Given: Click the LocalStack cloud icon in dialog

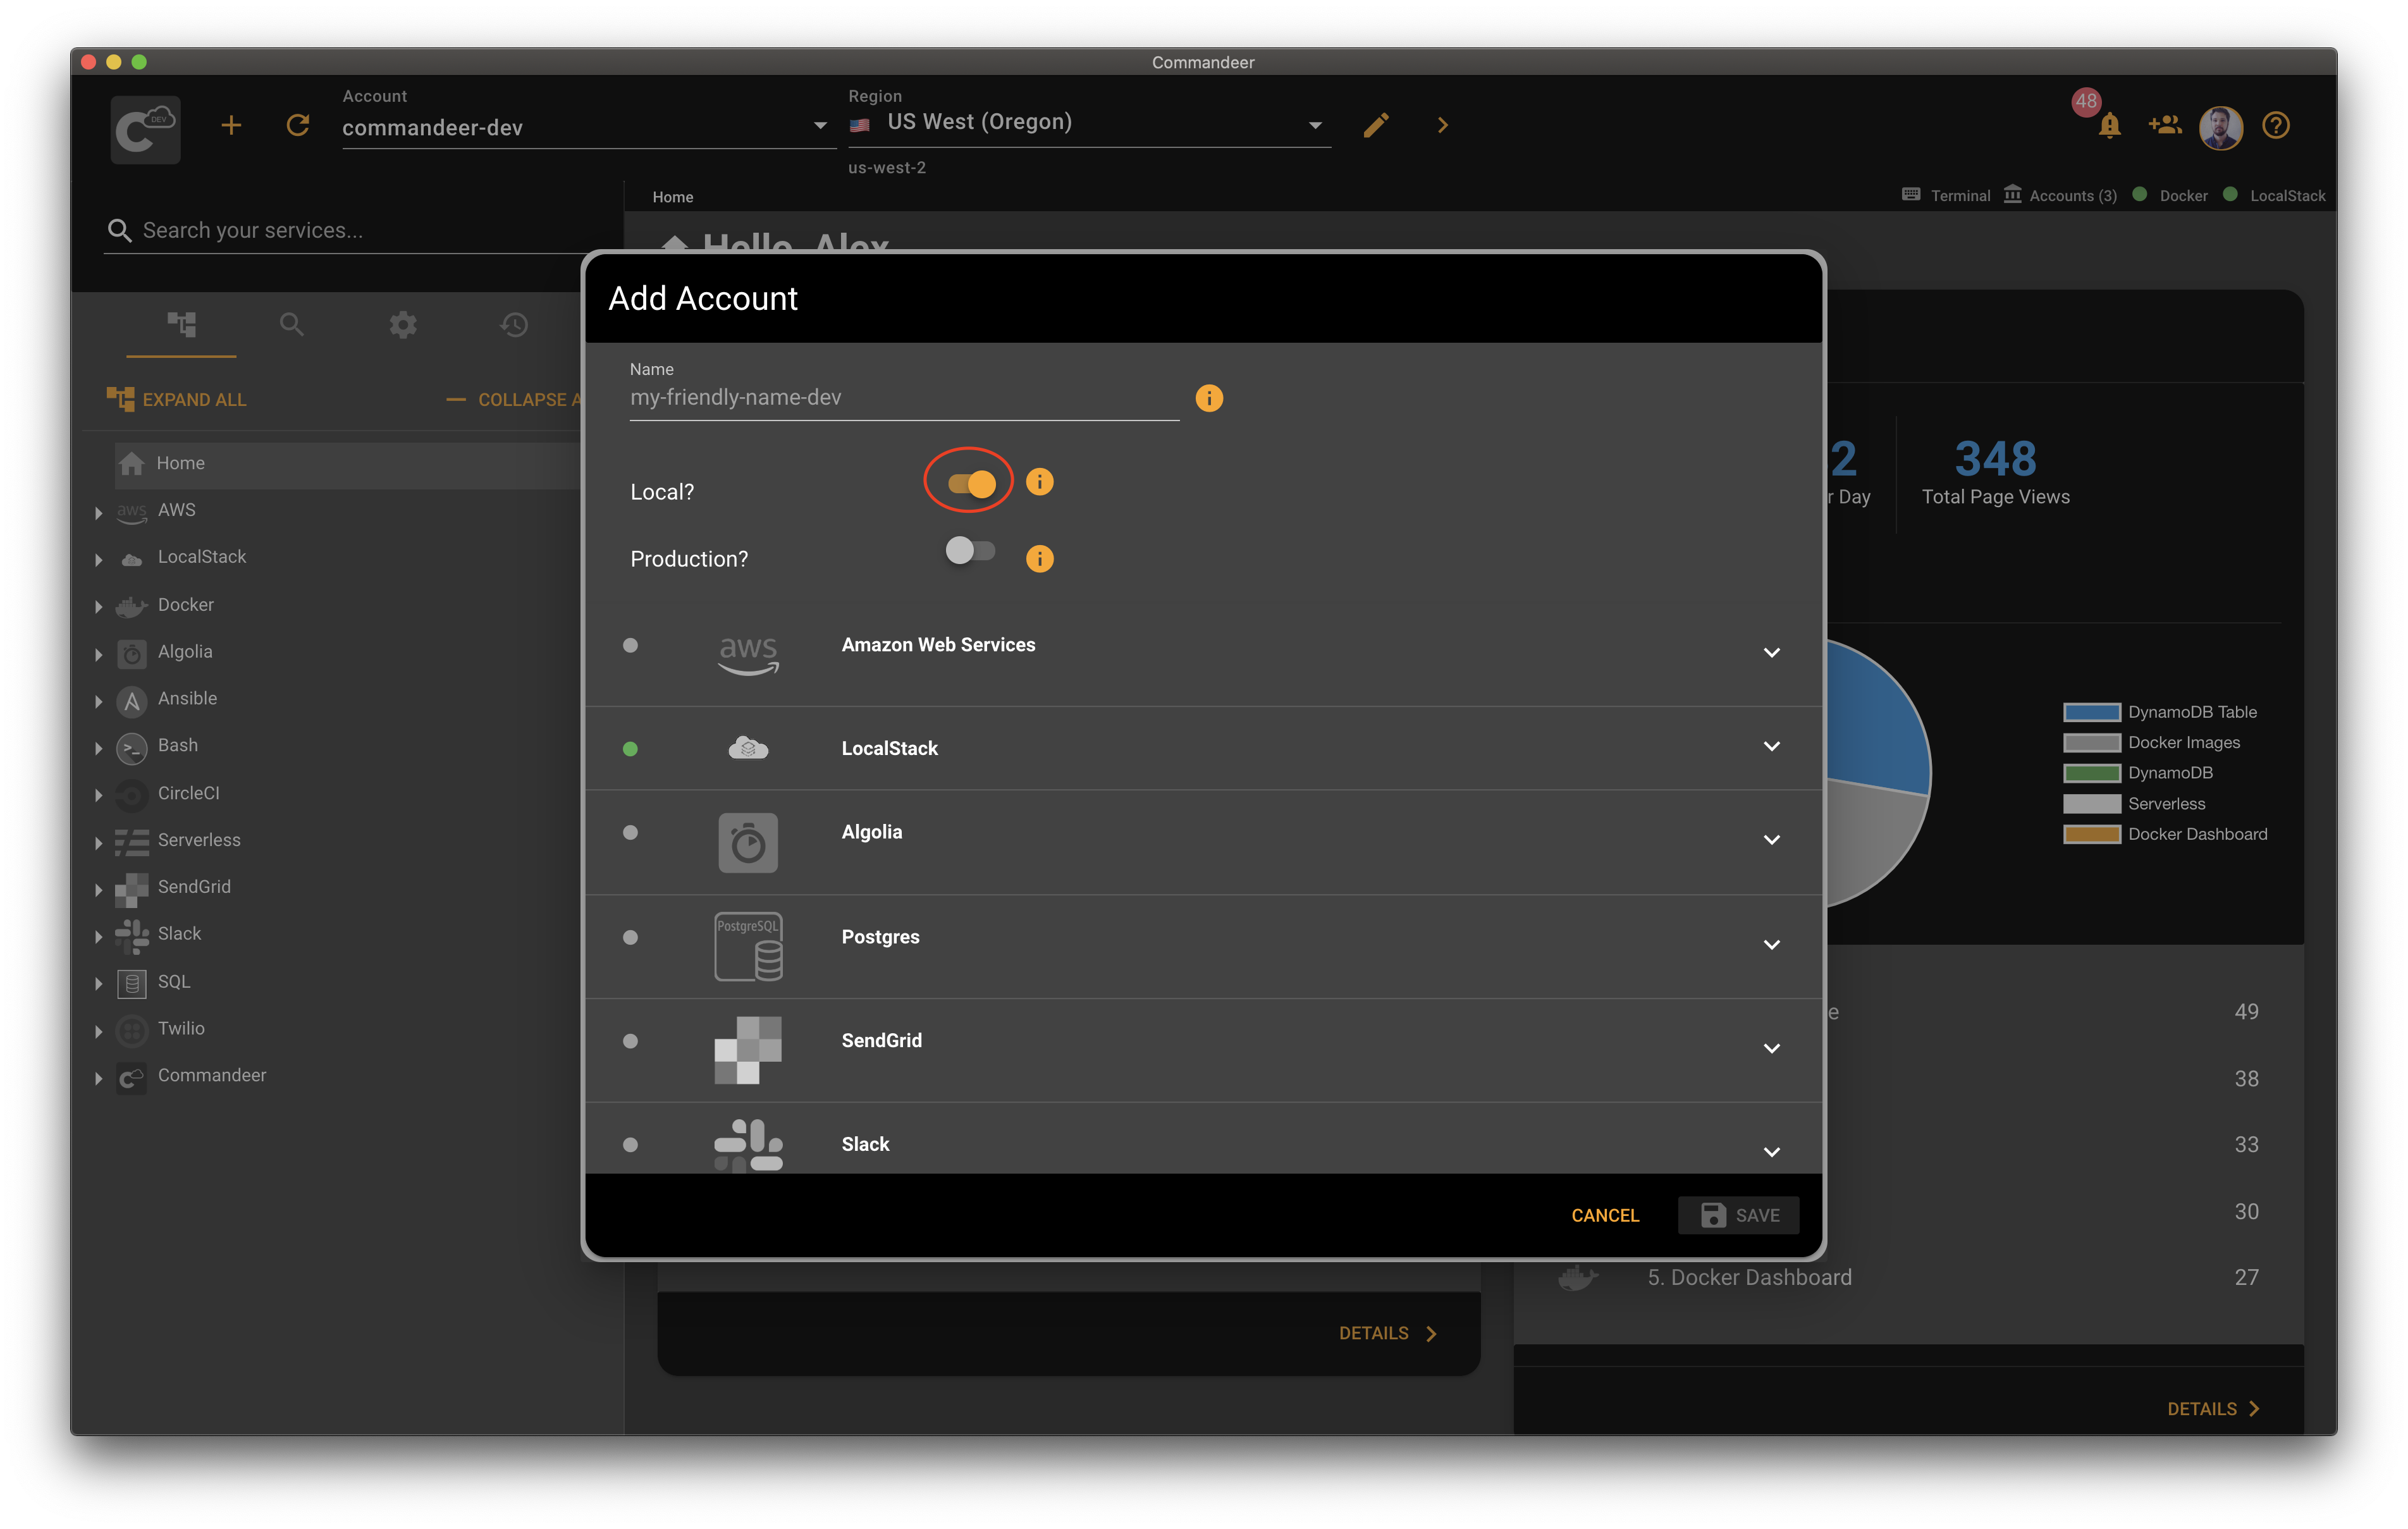Looking at the screenshot, I should [748, 748].
